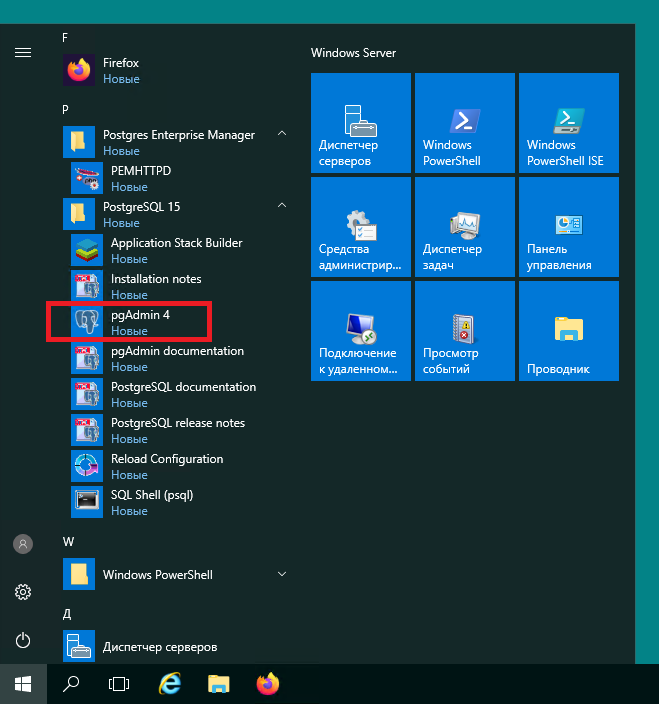Viewport: 659px width, 704px height.
Task: Open taskbar search magnifier
Action: (71, 684)
